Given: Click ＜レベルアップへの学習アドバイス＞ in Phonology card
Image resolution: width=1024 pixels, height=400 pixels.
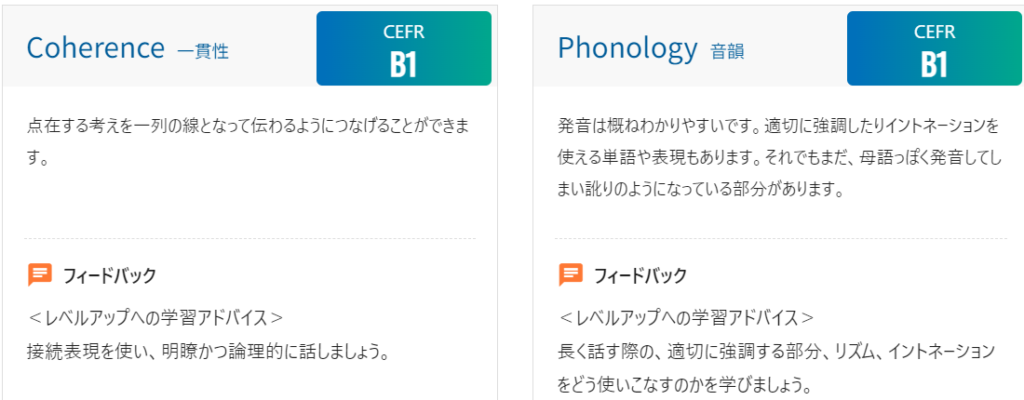Looking at the screenshot, I should (x=687, y=318).
